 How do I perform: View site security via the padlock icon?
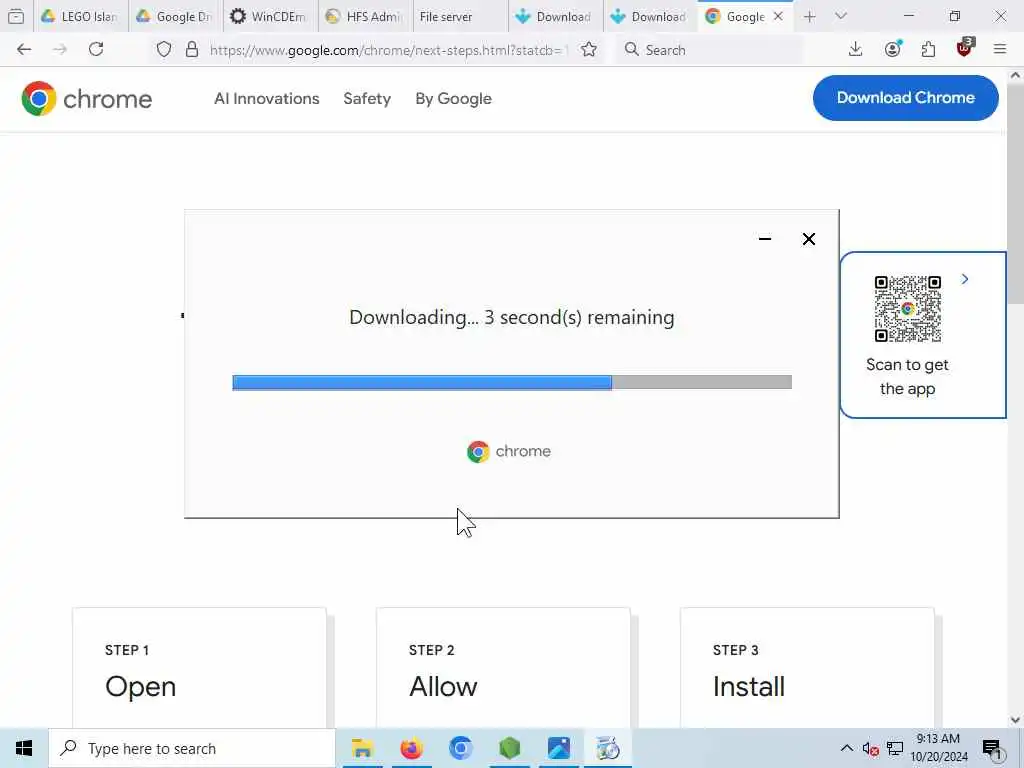[x=191, y=50]
